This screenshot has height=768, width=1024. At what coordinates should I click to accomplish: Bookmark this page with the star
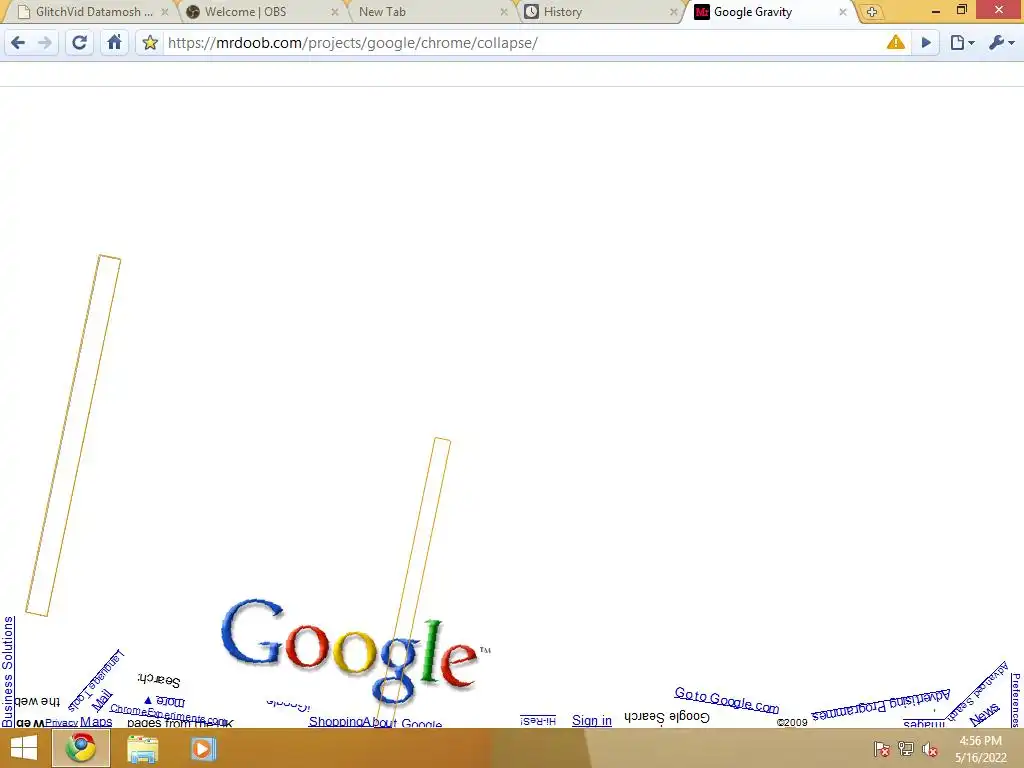pyautogui.click(x=150, y=43)
